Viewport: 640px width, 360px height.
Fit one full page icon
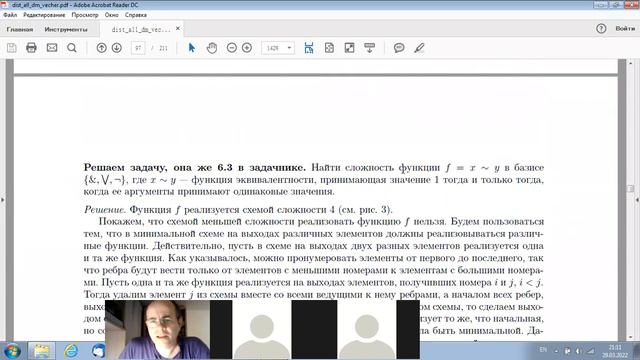click(329, 48)
